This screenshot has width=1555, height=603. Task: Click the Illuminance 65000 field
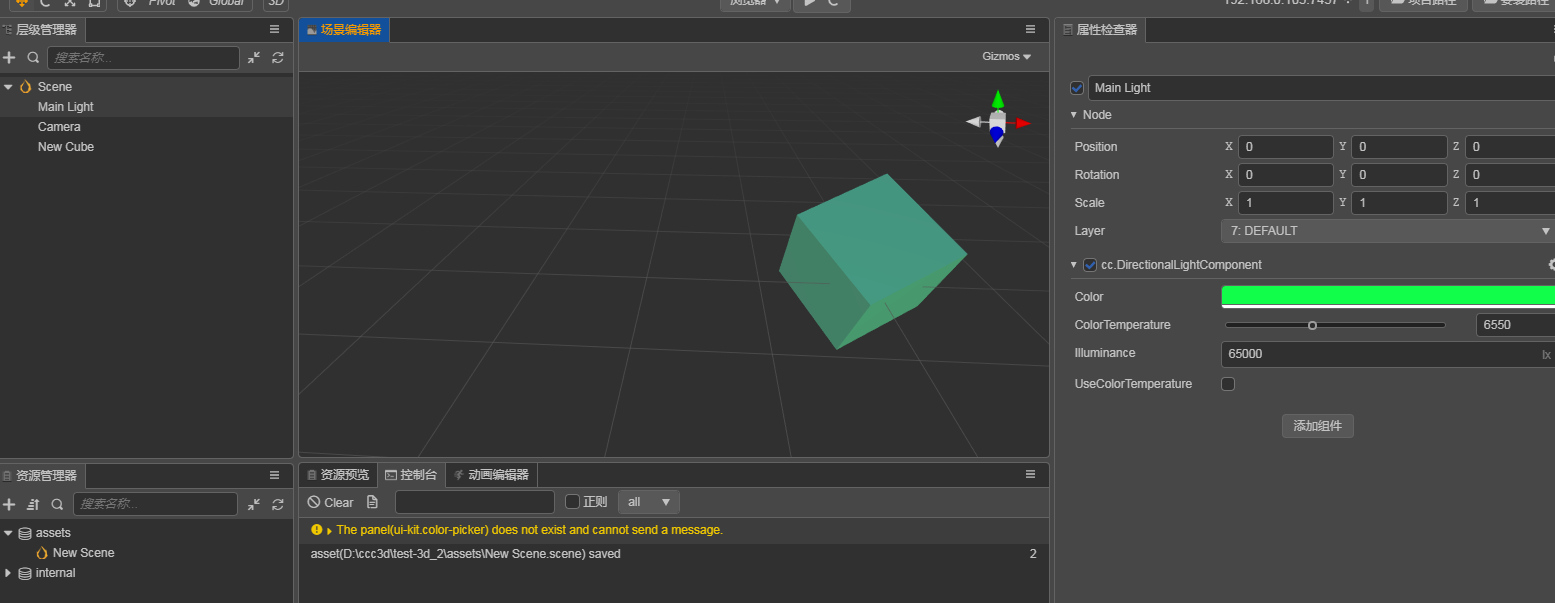(1388, 354)
